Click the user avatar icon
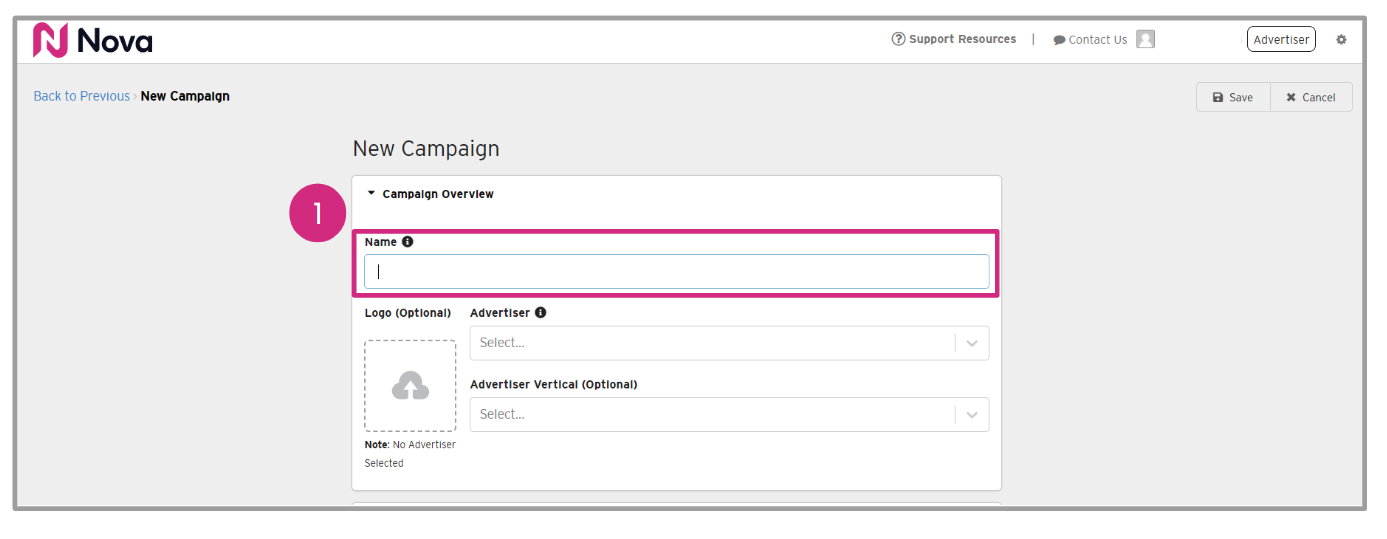This screenshot has height=539, width=1387. pos(1145,39)
